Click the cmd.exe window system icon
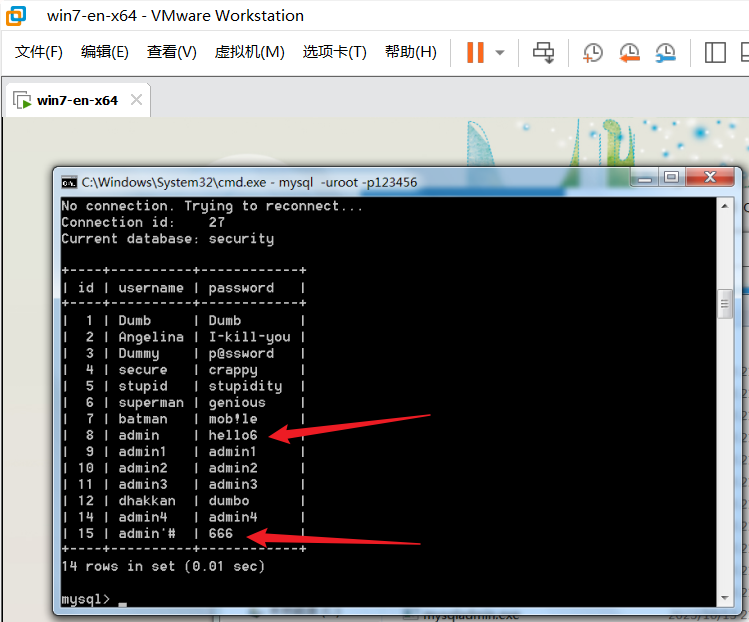 pyautogui.click(x=69, y=182)
